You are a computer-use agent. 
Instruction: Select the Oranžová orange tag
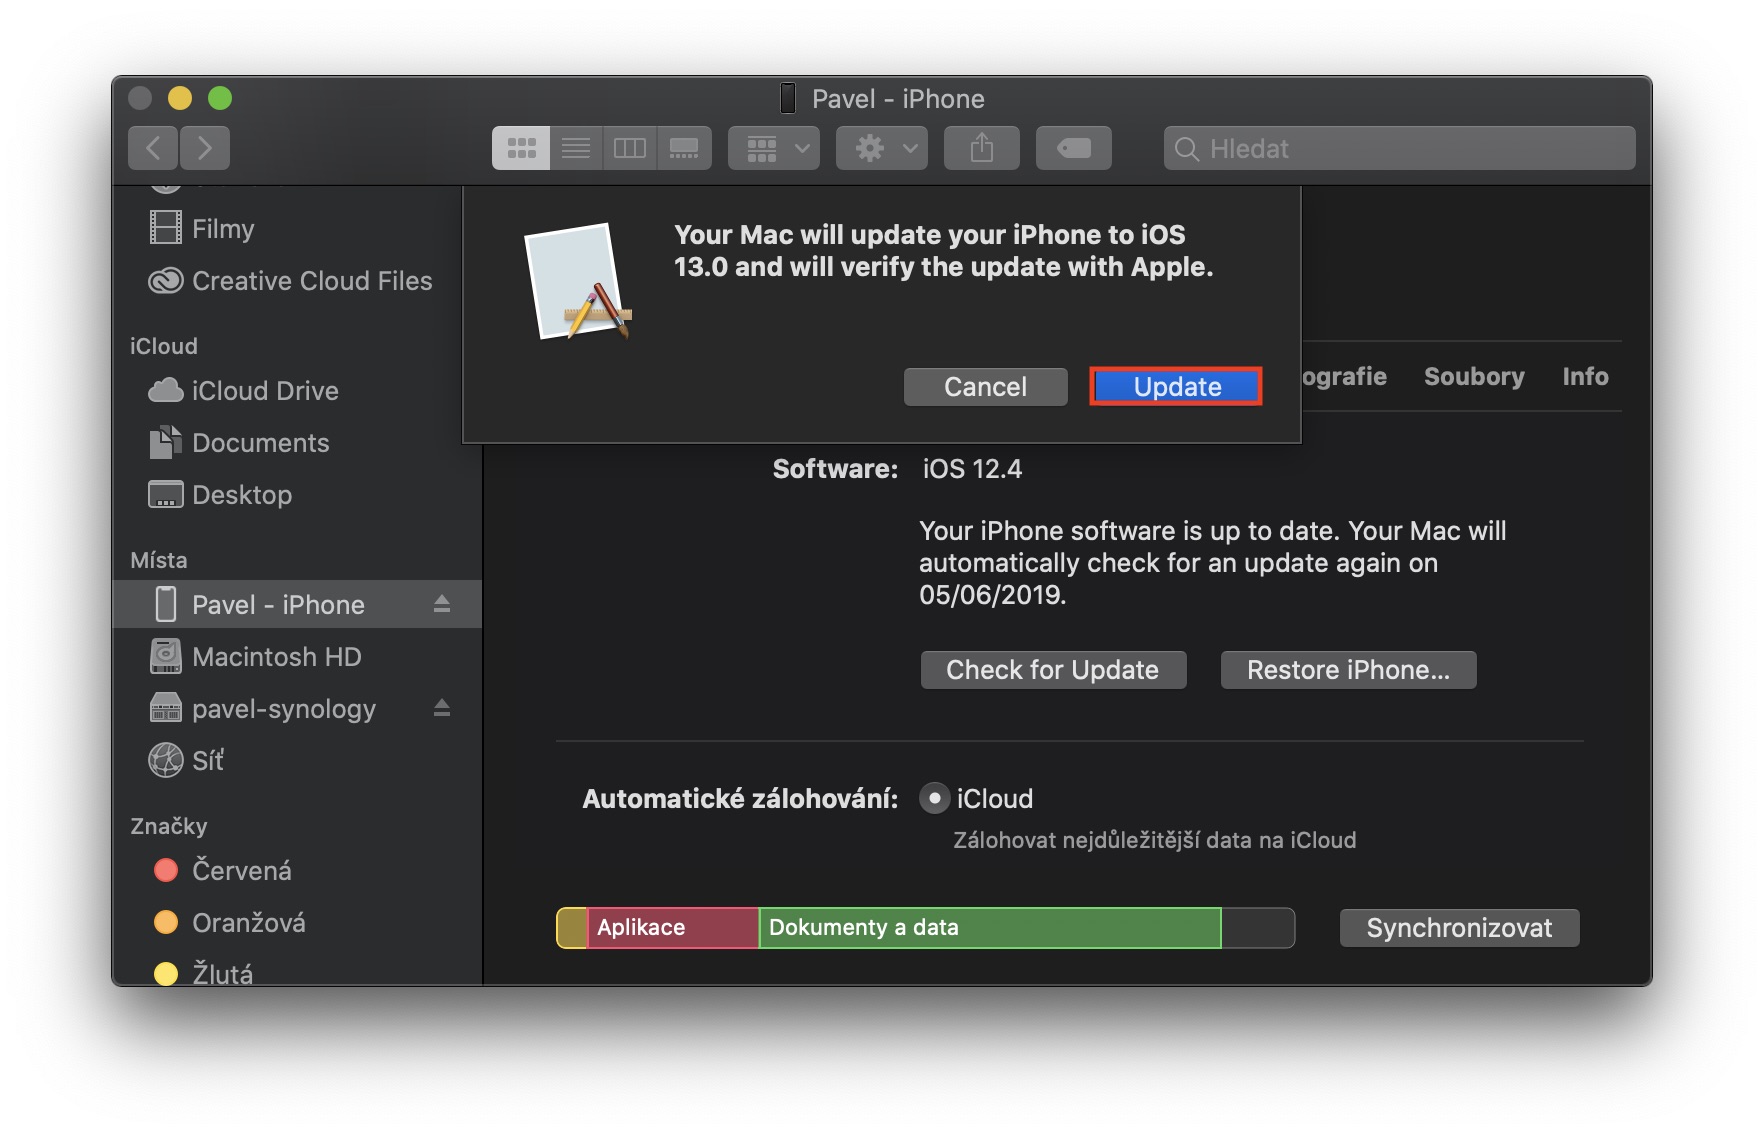pos(298,923)
